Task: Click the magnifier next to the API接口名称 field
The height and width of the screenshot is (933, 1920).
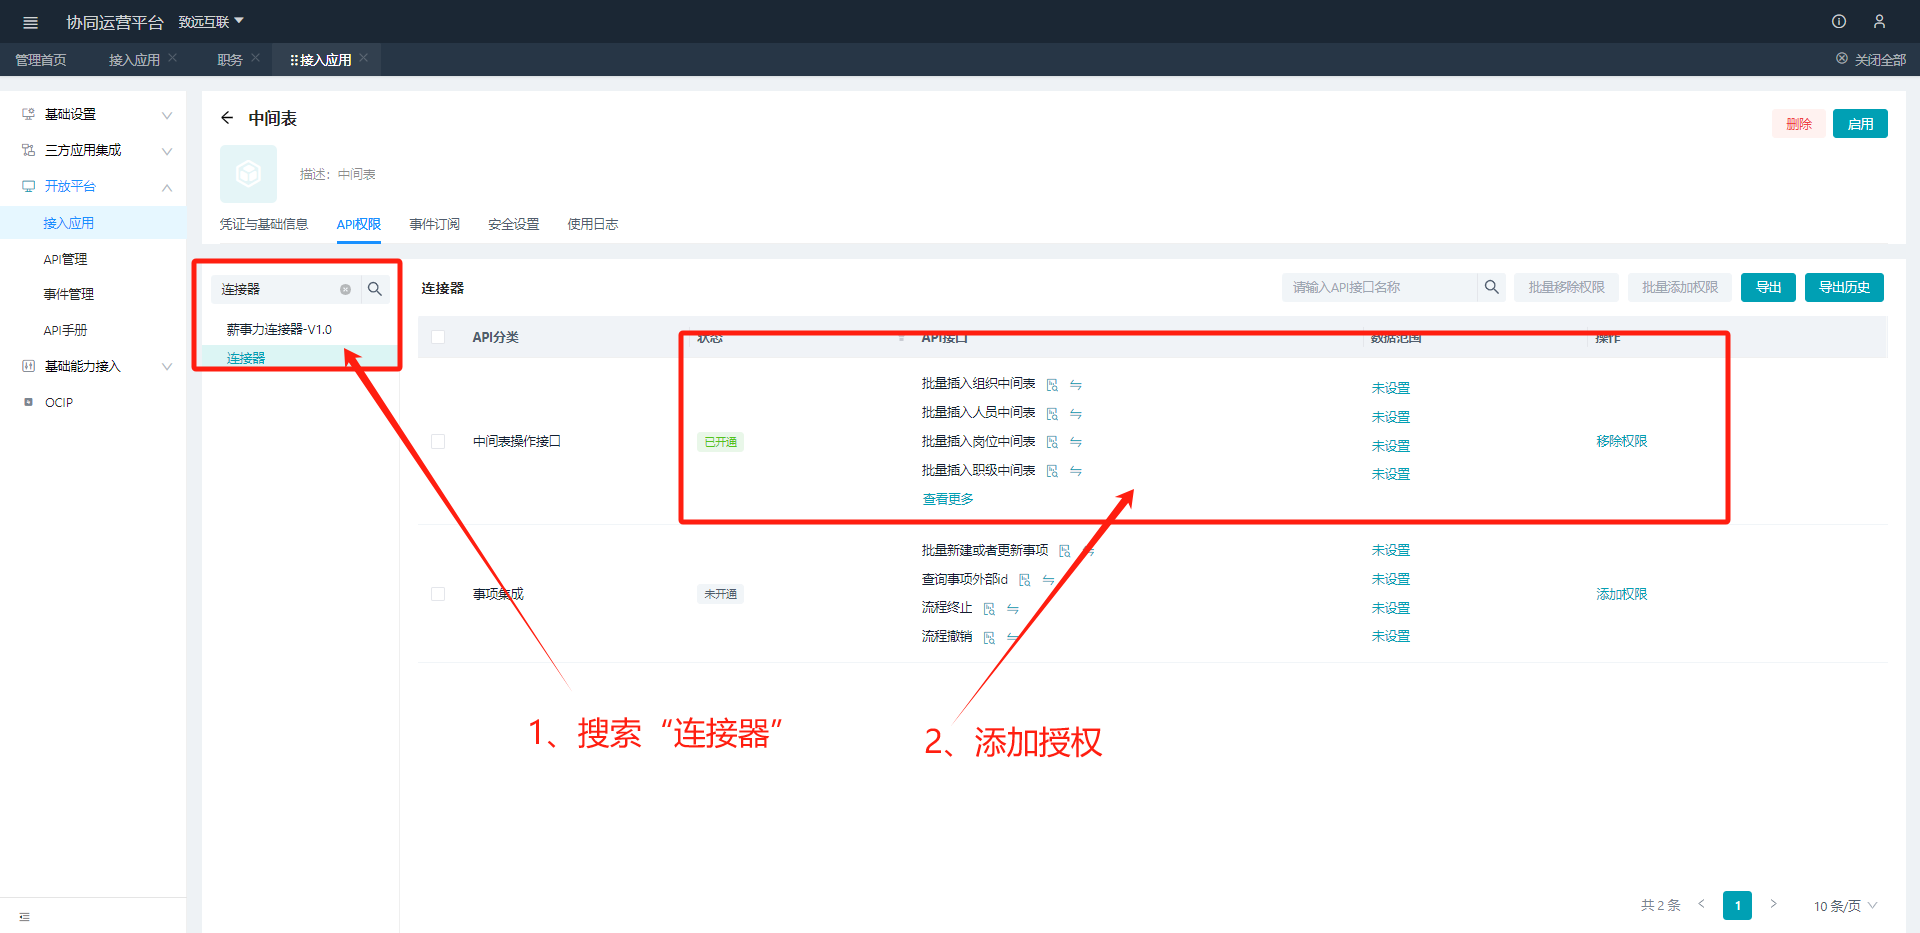Action: [1491, 287]
